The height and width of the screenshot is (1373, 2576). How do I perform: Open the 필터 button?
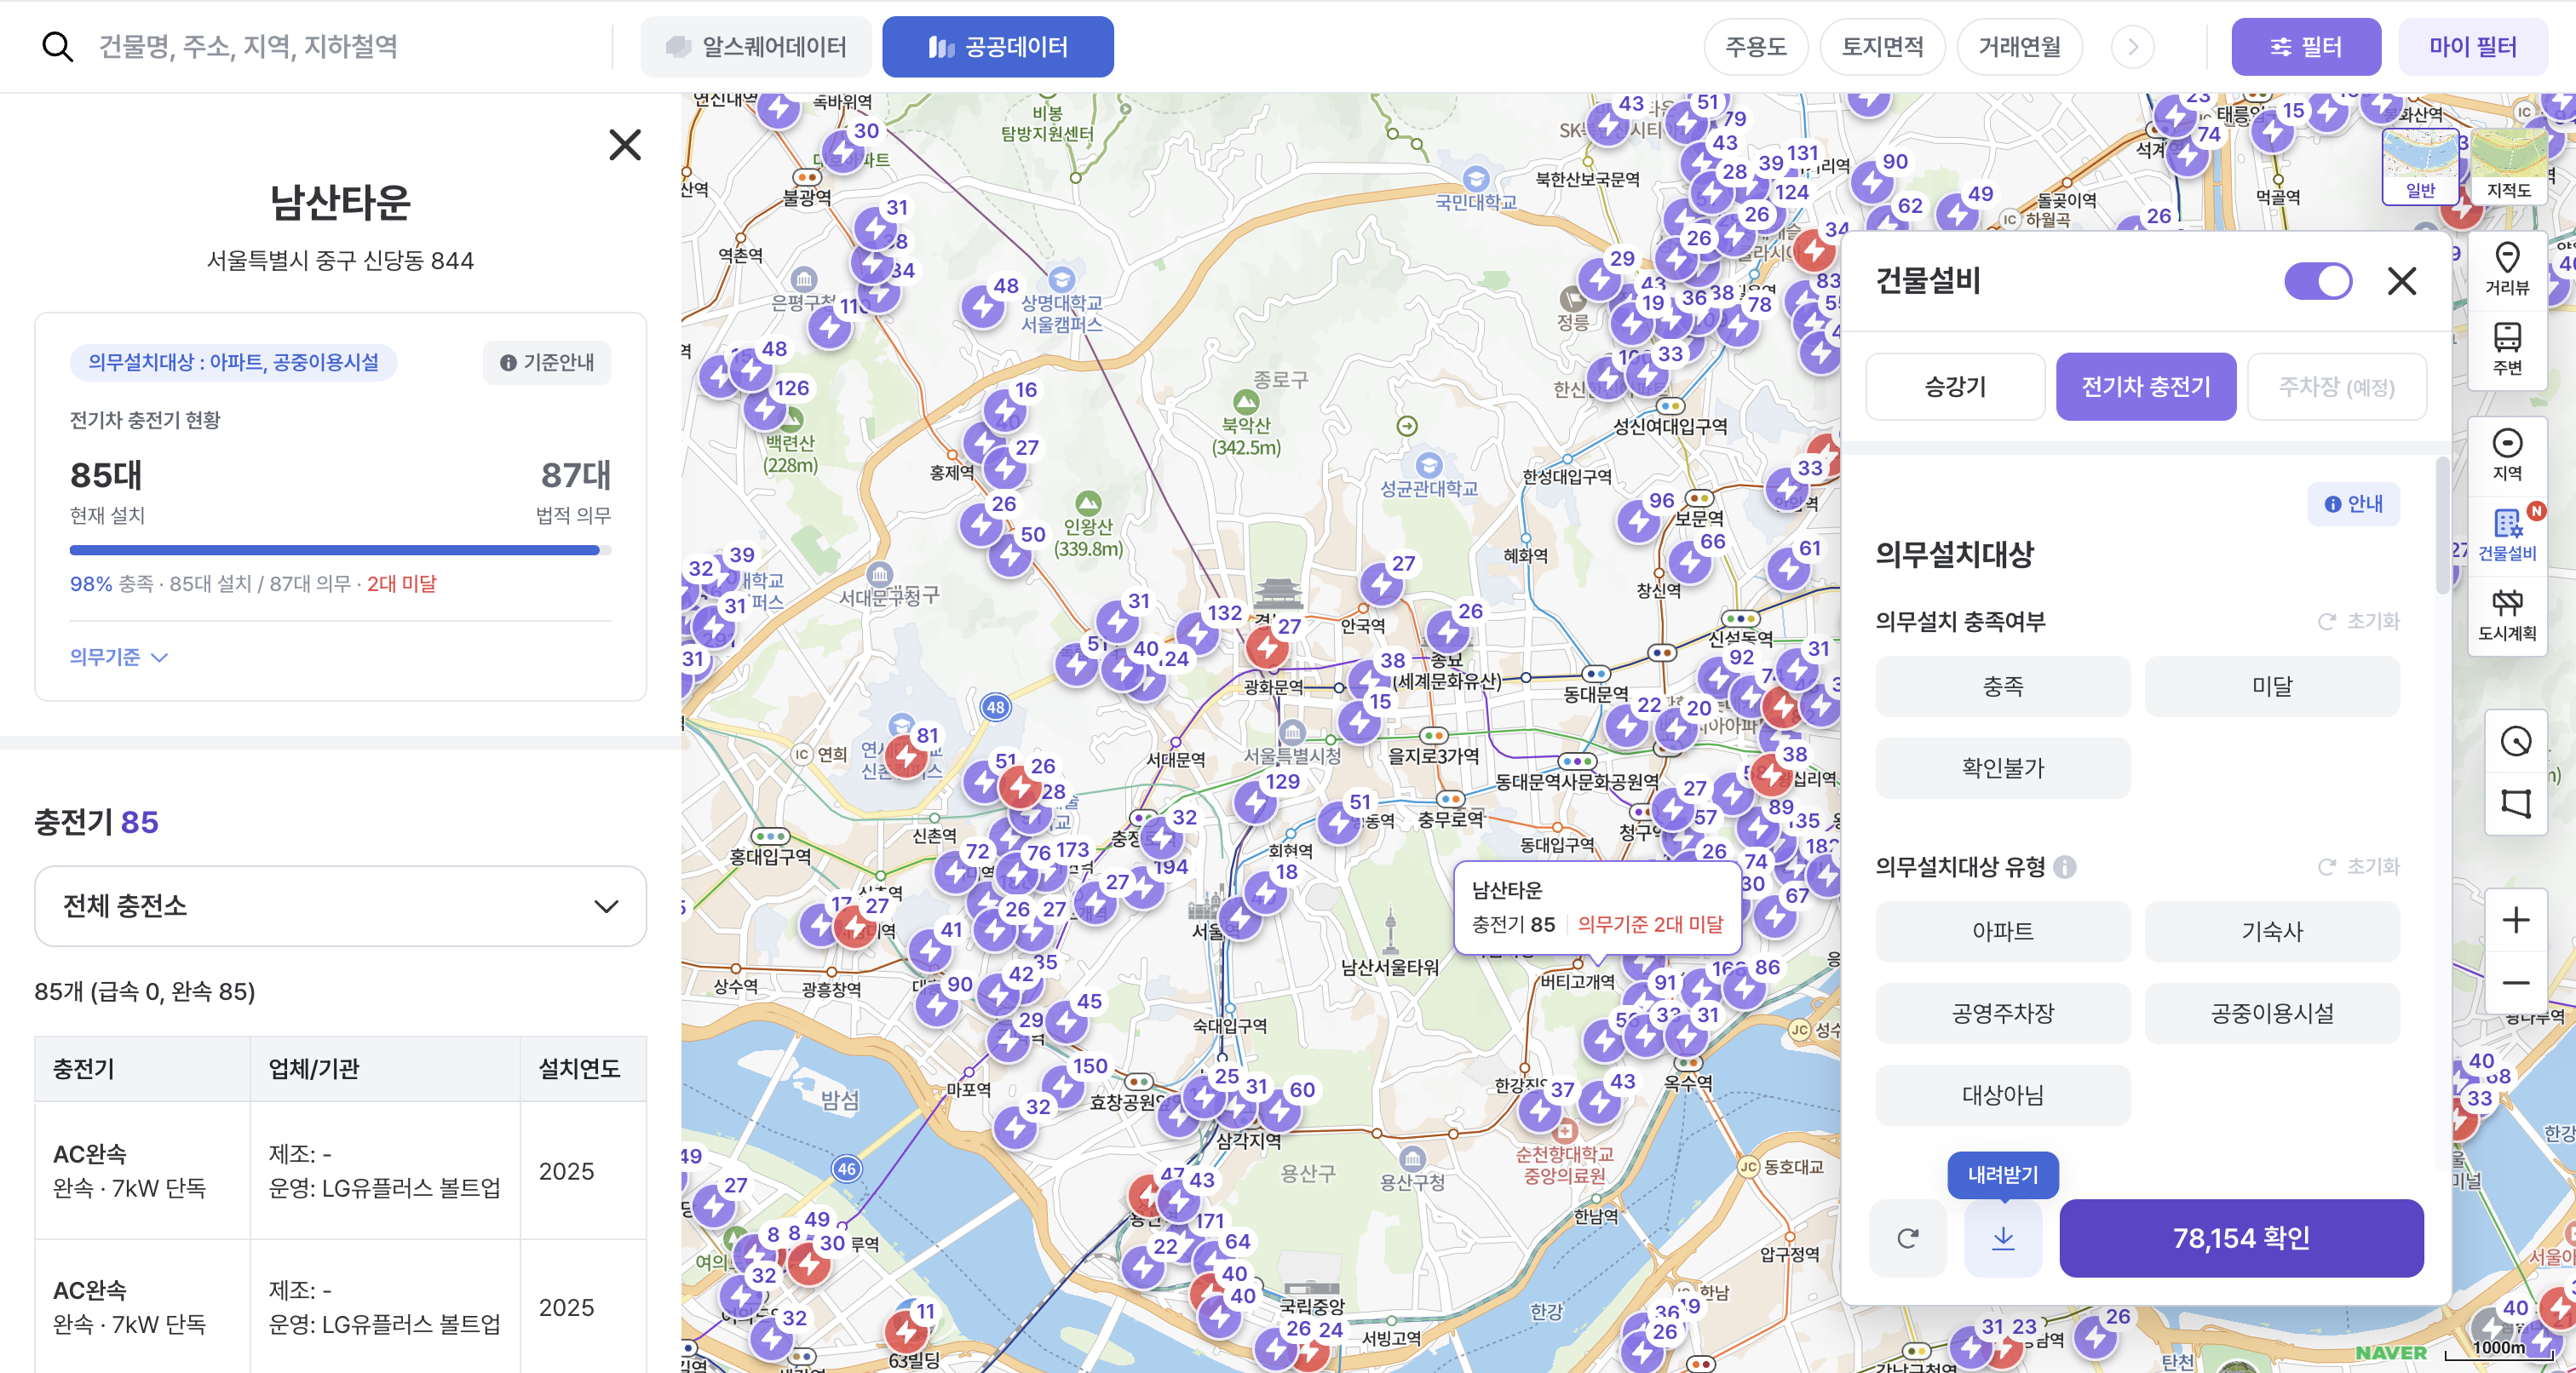click(2305, 47)
